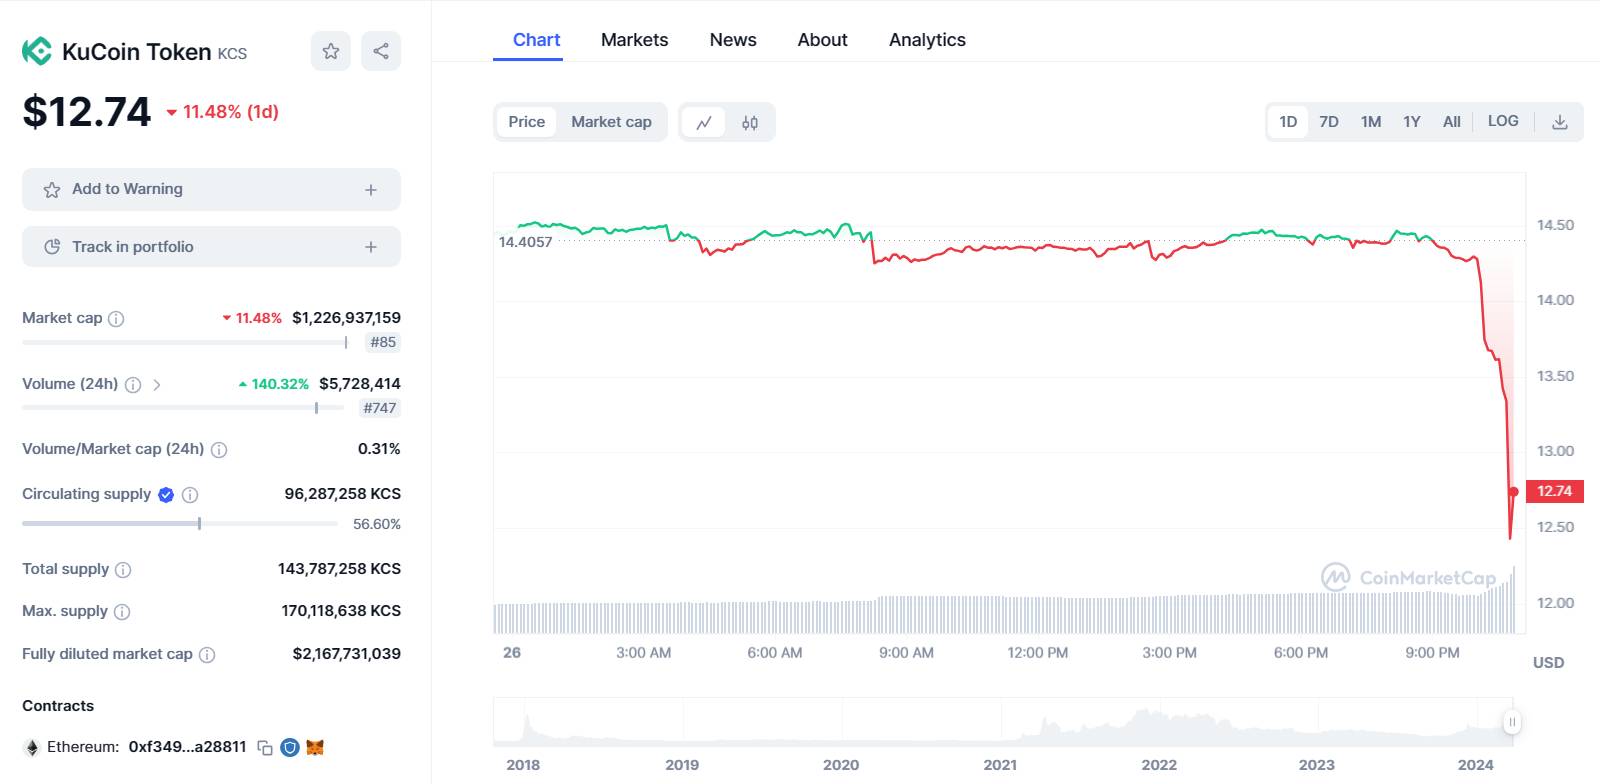Set chart range to All
Image resolution: width=1600 pixels, height=784 pixels.
(1452, 122)
